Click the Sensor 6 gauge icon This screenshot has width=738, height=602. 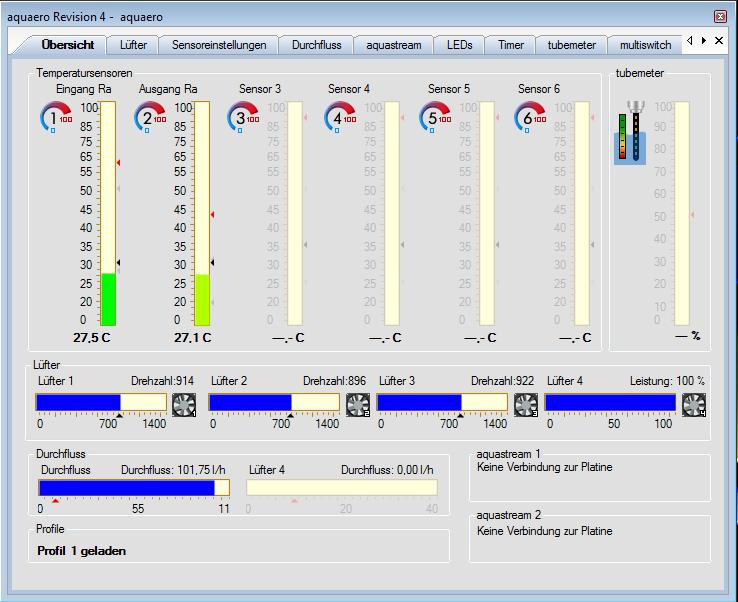(x=530, y=118)
